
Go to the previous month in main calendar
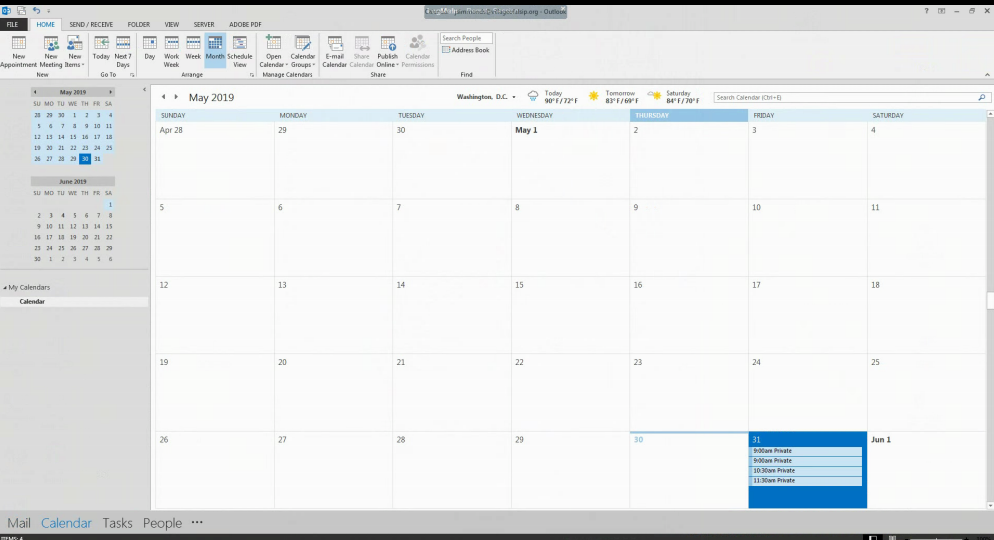point(164,97)
